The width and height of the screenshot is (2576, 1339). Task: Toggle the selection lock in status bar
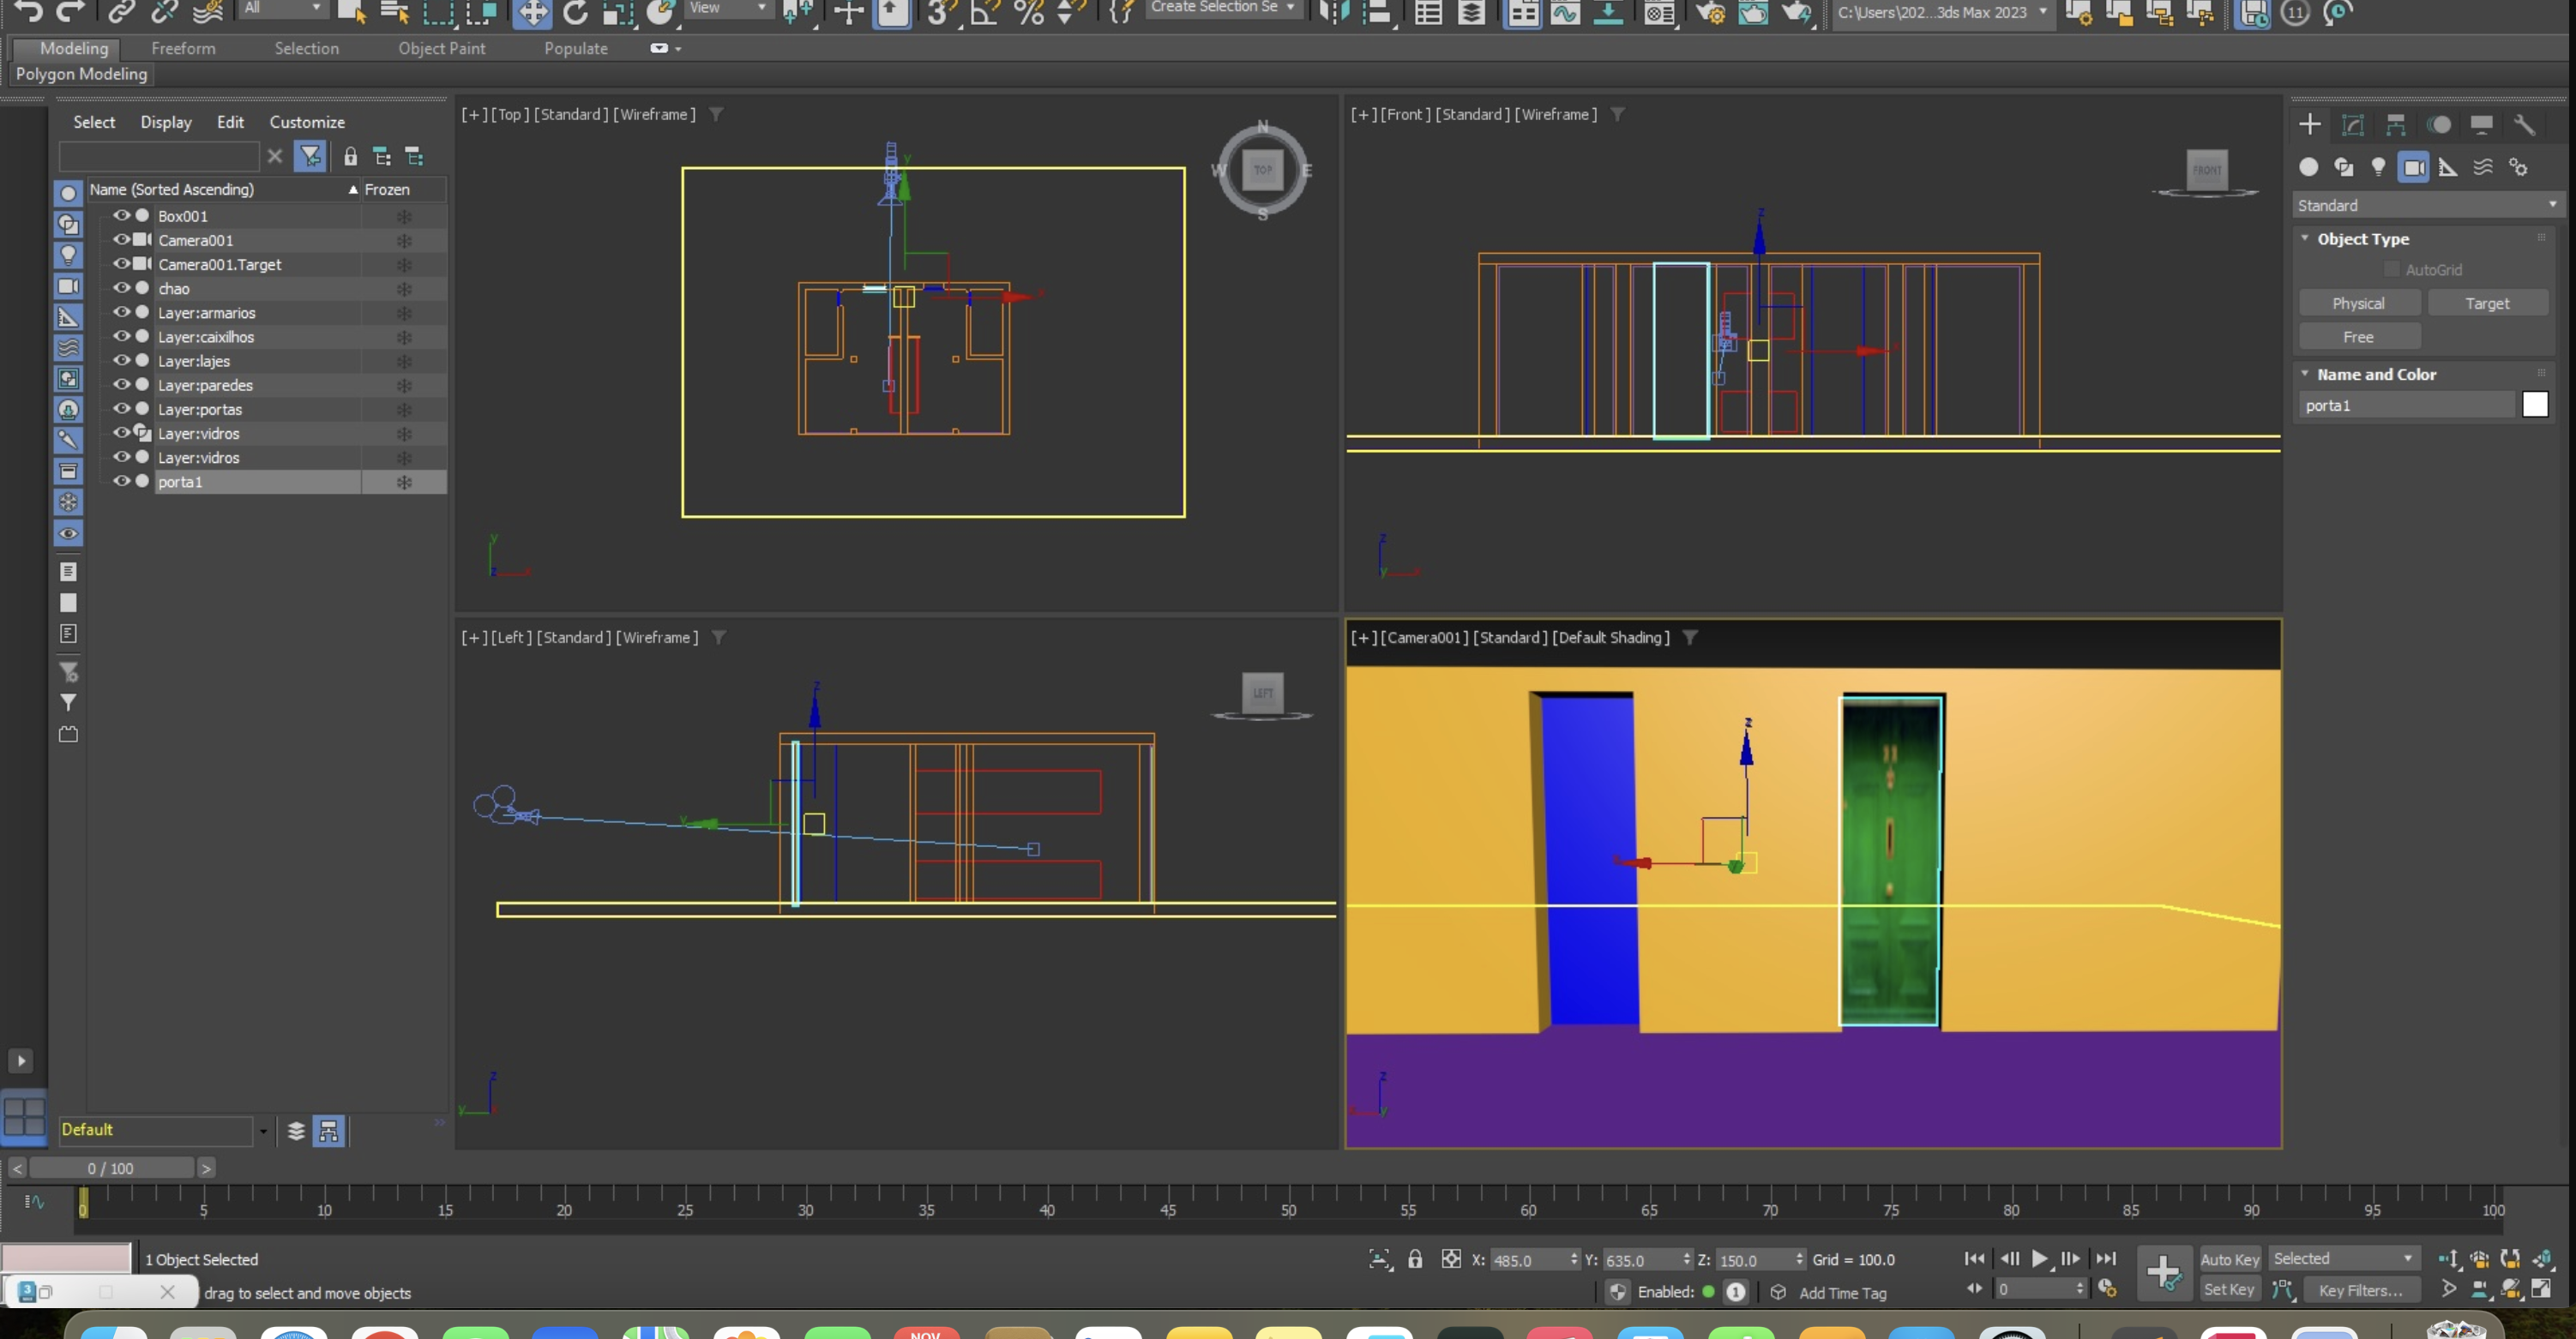1415,1259
